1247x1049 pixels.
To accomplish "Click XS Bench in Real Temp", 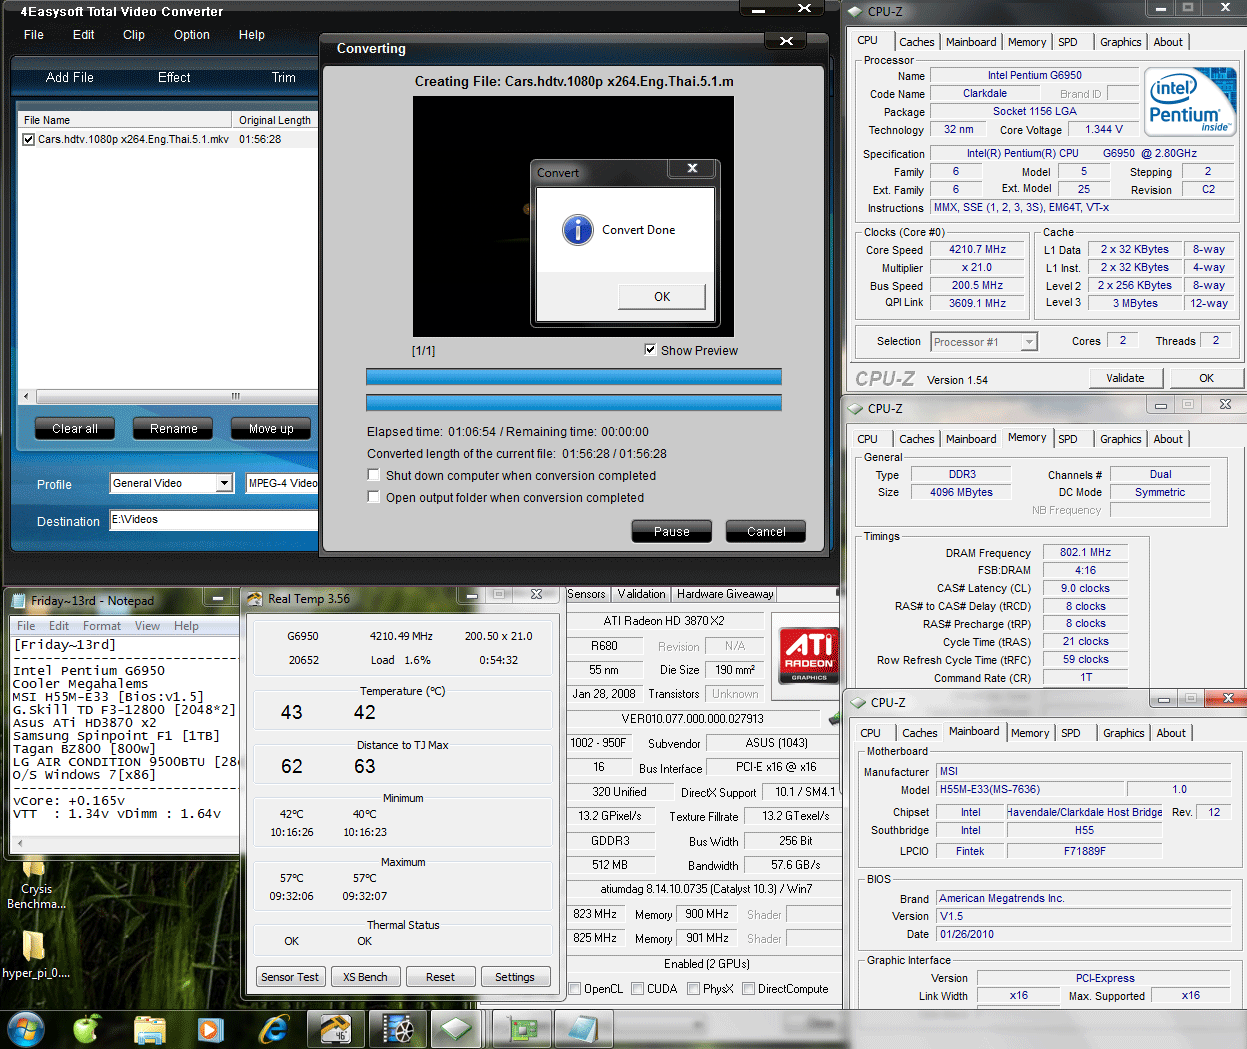I will coord(365,977).
